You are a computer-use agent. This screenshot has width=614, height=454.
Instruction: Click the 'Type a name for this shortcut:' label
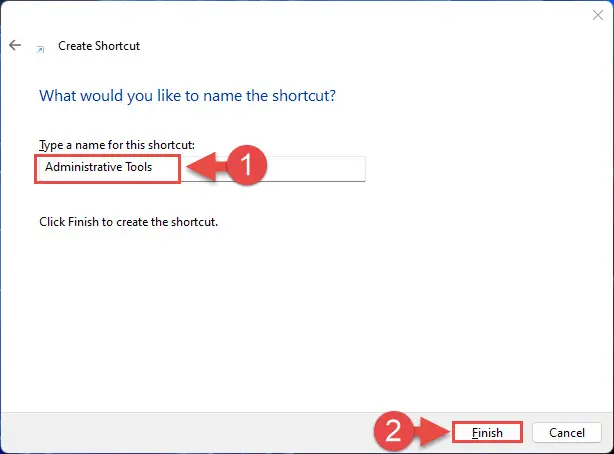point(117,145)
